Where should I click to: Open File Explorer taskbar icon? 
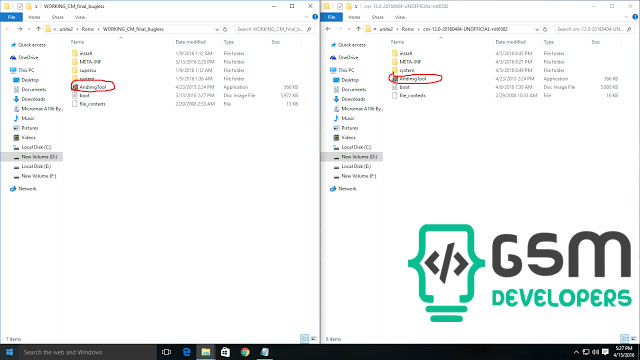(206, 352)
